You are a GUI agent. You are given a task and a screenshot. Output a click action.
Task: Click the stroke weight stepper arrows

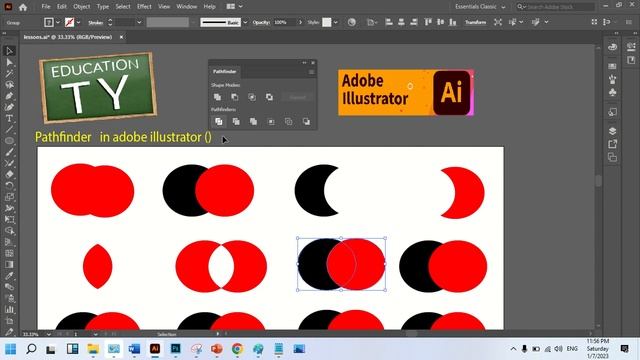click(x=110, y=22)
